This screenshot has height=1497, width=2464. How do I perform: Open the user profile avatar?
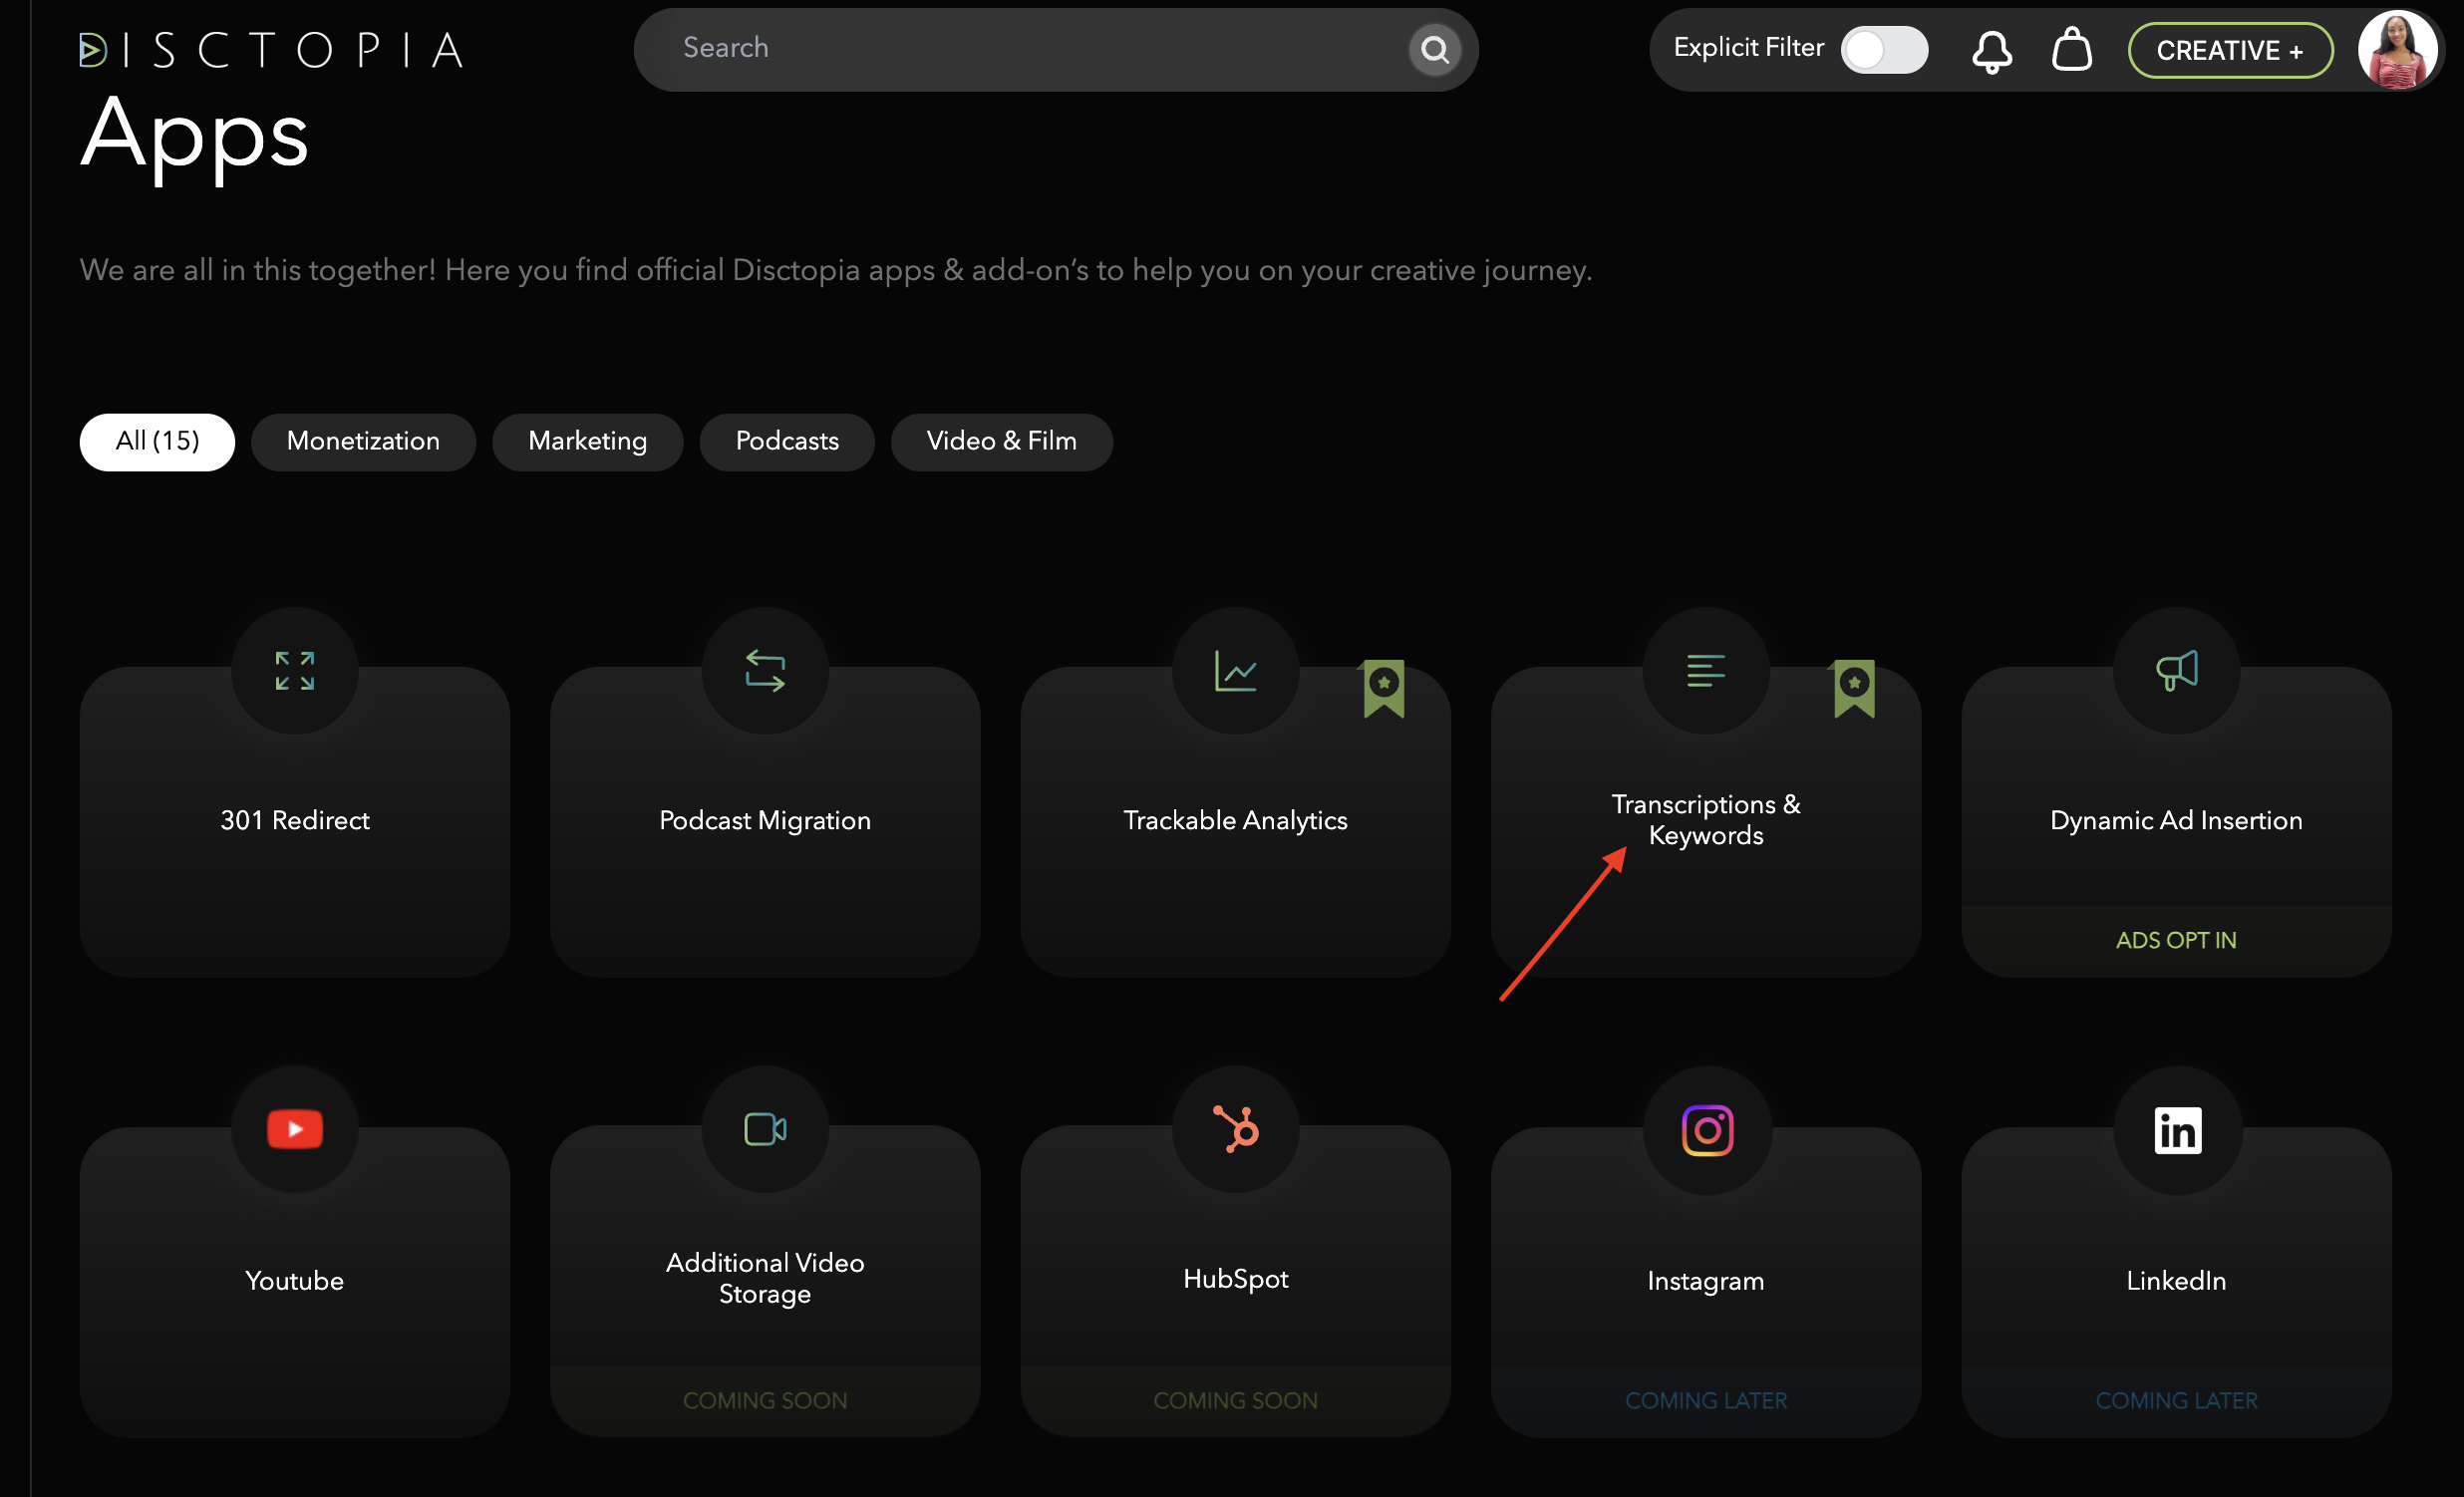pos(2398,49)
